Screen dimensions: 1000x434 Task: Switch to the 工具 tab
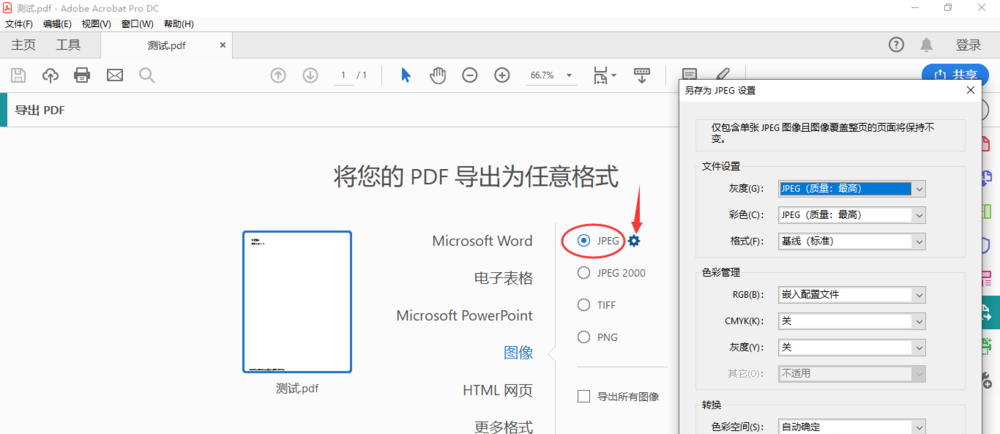point(68,45)
